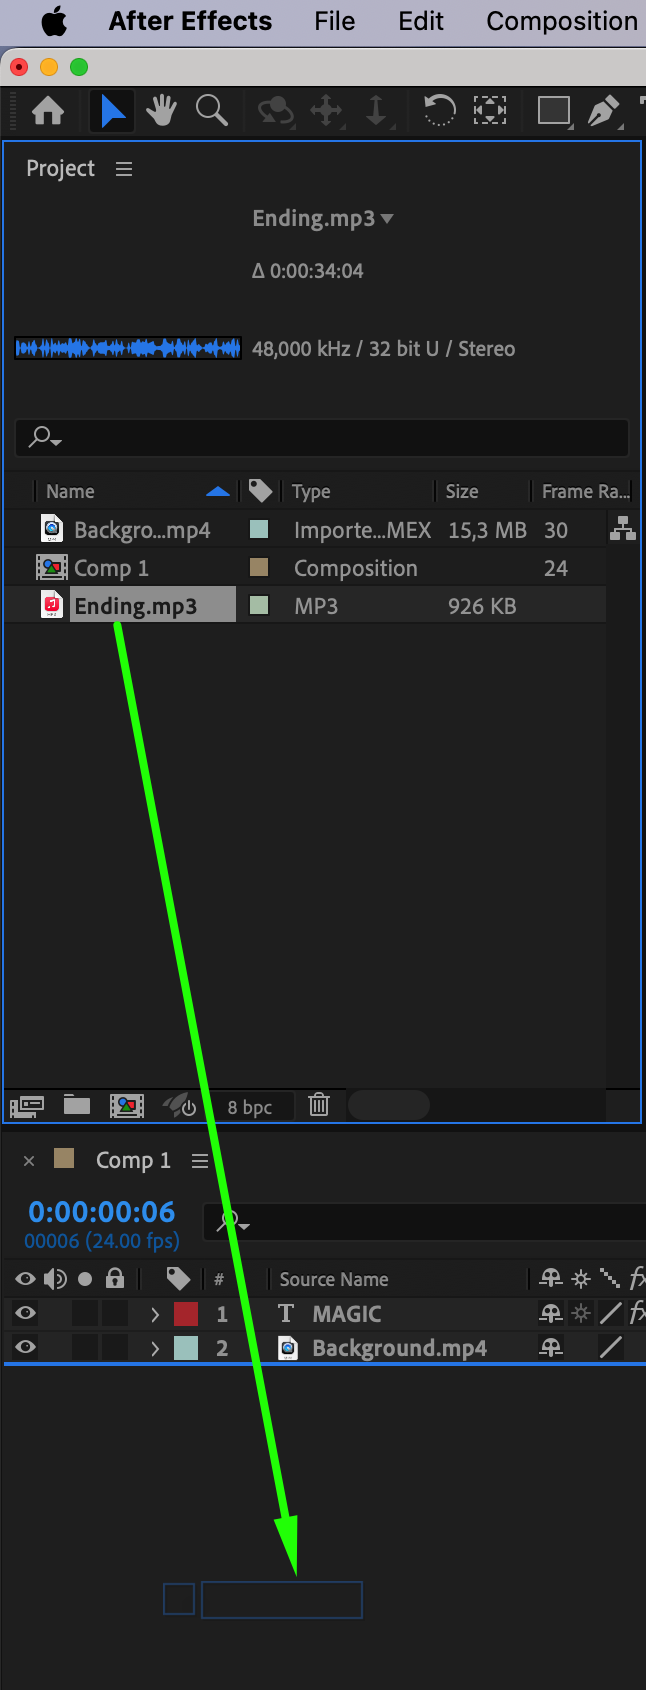Toggle visibility of Background.mp4 layer
646x1690 pixels.
[x=26, y=1347]
